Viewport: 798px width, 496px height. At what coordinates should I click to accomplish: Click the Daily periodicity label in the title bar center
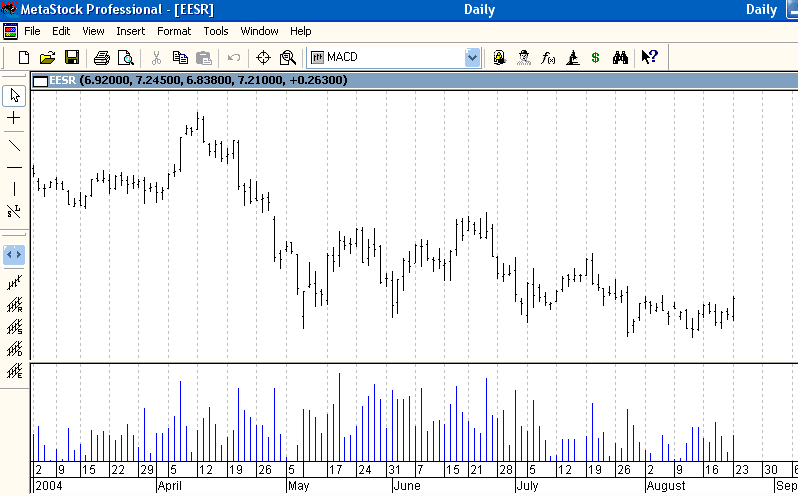(x=479, y=10)
